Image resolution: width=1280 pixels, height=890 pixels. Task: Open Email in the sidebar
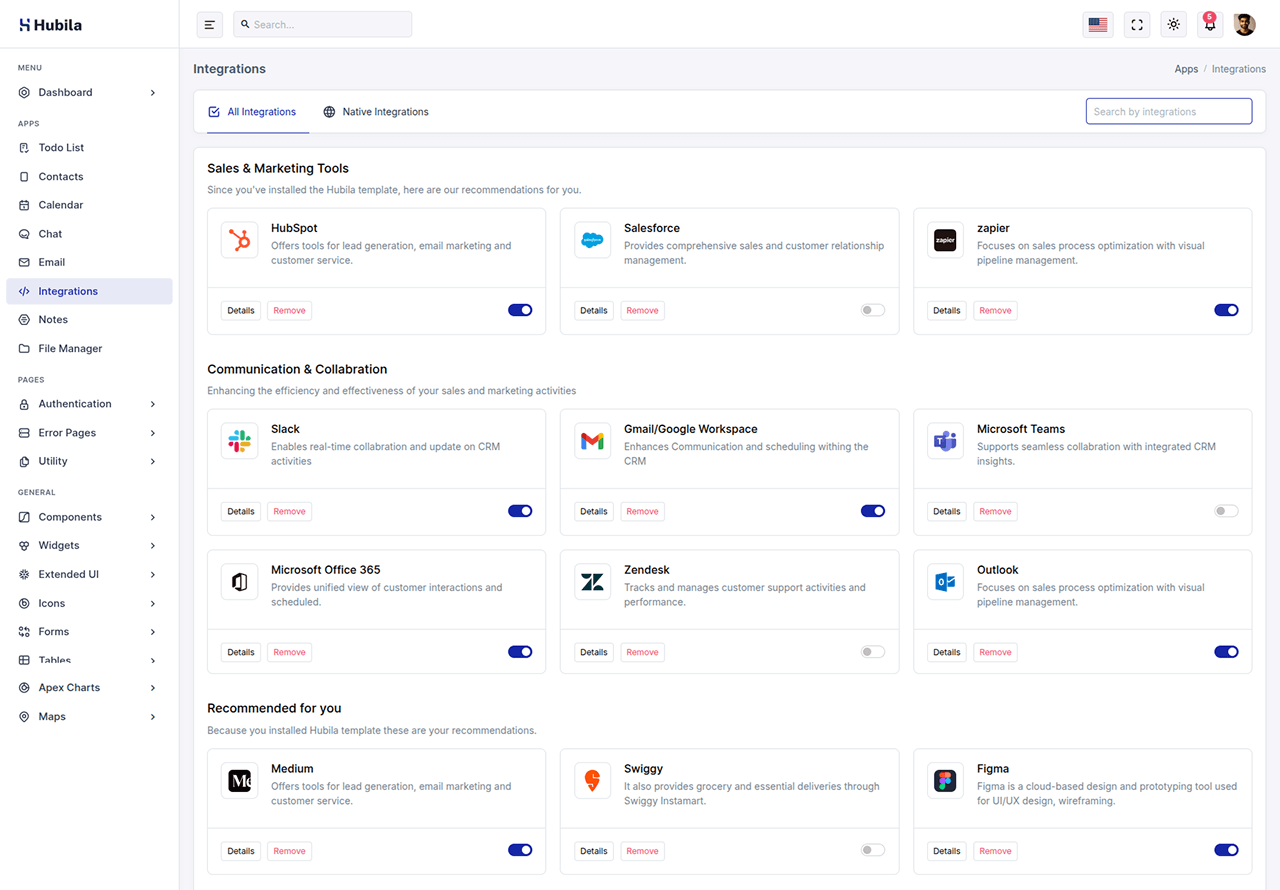pos(89,263)
